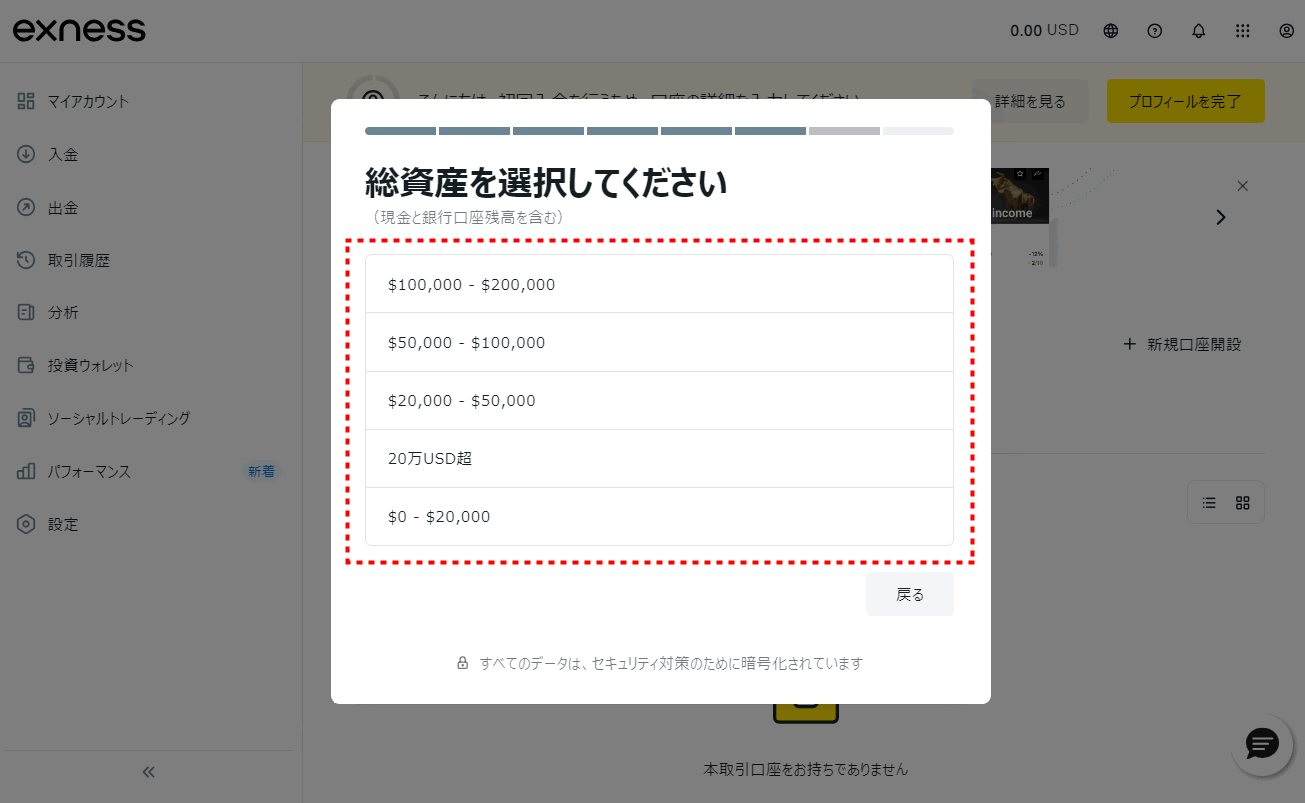Select $50,000 - $100,000 option

coord(659,342)
